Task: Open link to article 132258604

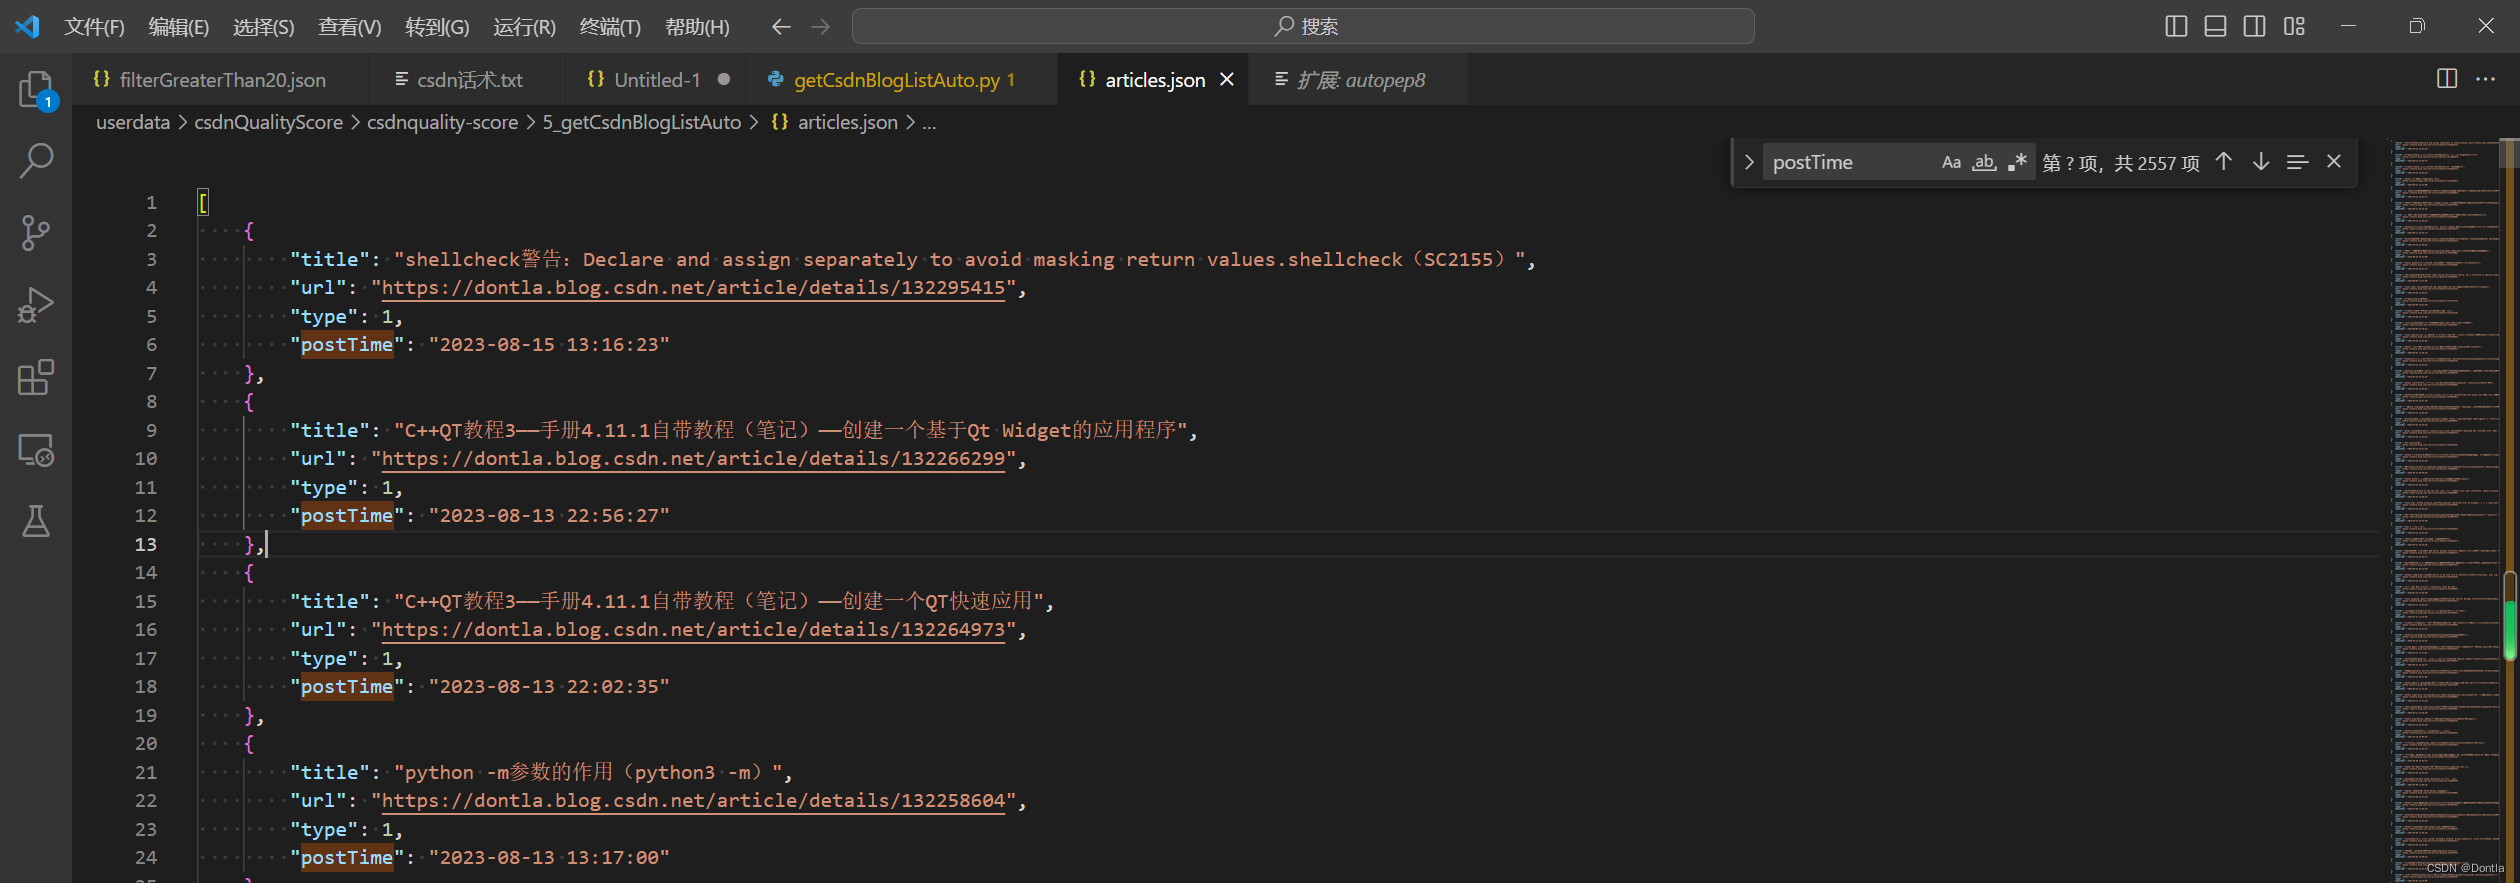Action: 693,801
